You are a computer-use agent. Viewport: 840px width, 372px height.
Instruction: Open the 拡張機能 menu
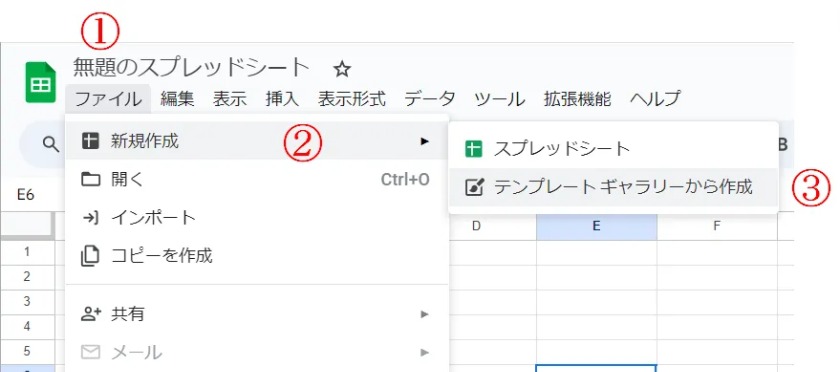click(x=578, y=99)
